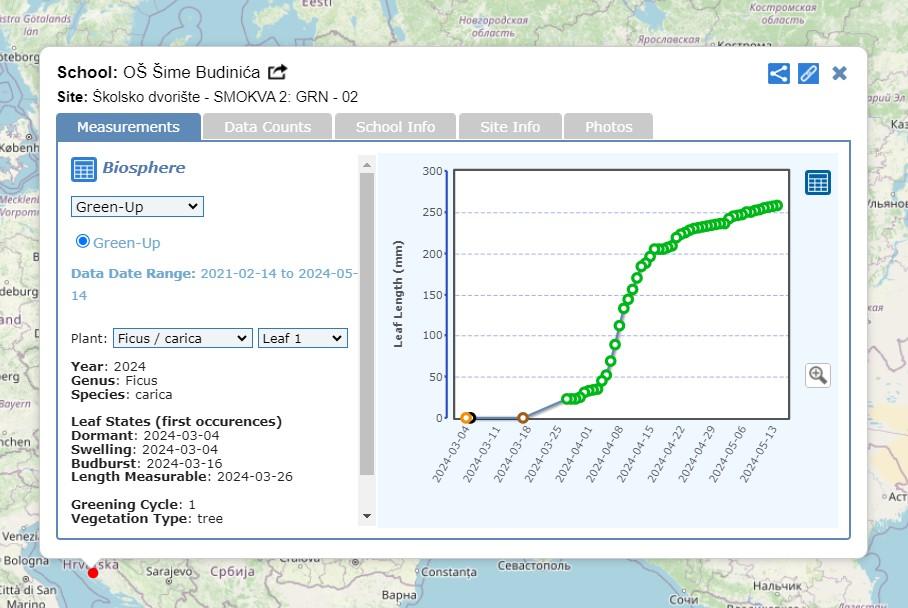Open the Photos tab
The height and width of the screenshot is (608, 908).
pos(608,127)
